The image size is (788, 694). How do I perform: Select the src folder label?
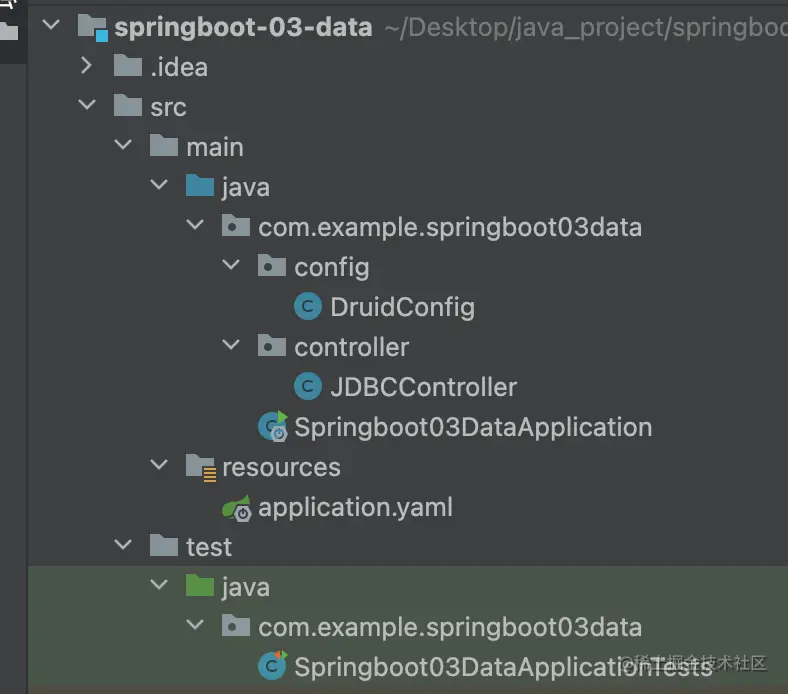pos(168,107)
